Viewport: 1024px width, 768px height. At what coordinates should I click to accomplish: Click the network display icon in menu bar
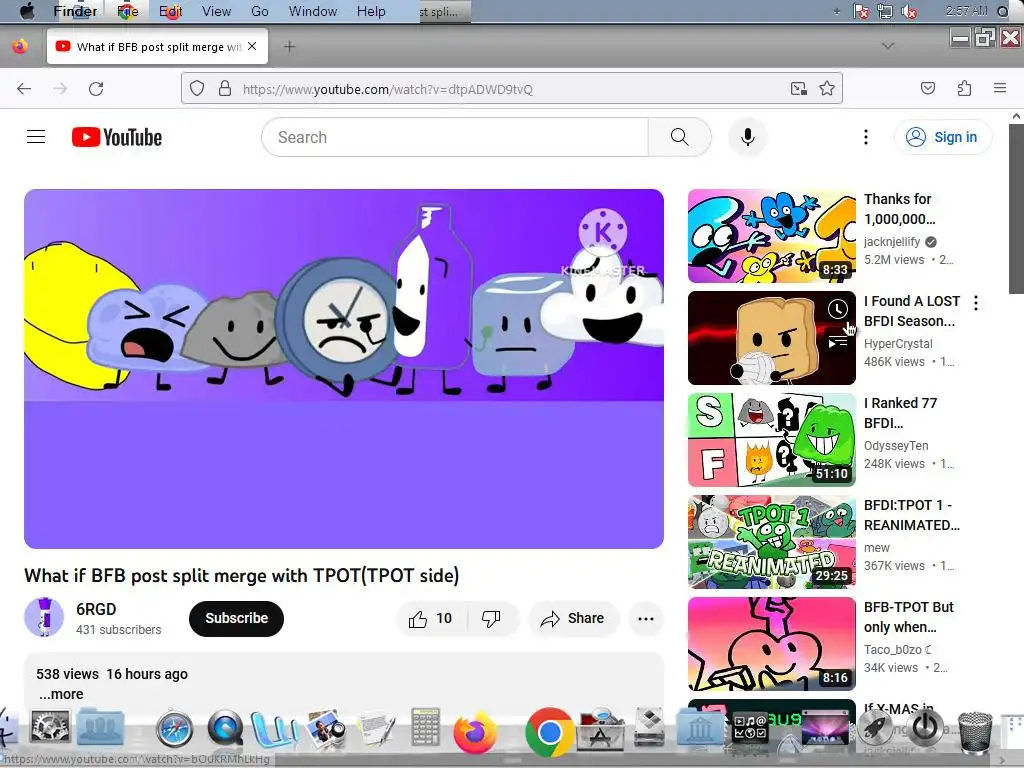(885, 11)
